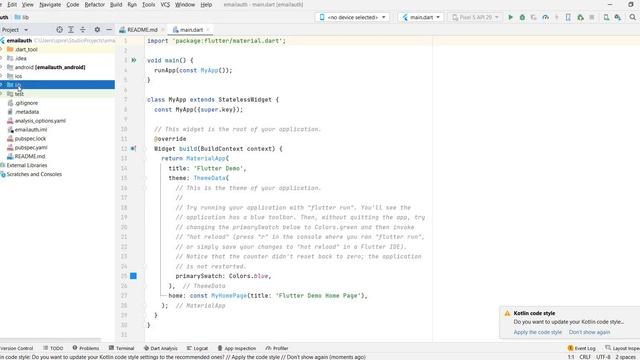Open SDK Manager icon in toolbar

[618, 18]
